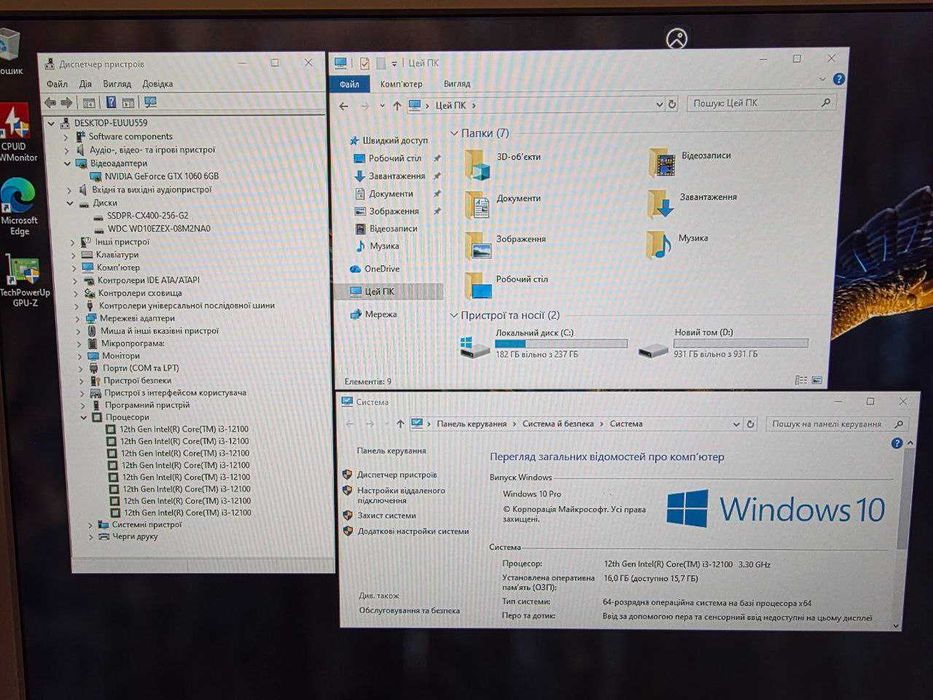Click Пошук на панелі керування search field
Image resolution: width=933 pixels, height=700 pixels.
pyautogui.click(x=835, y=424)
